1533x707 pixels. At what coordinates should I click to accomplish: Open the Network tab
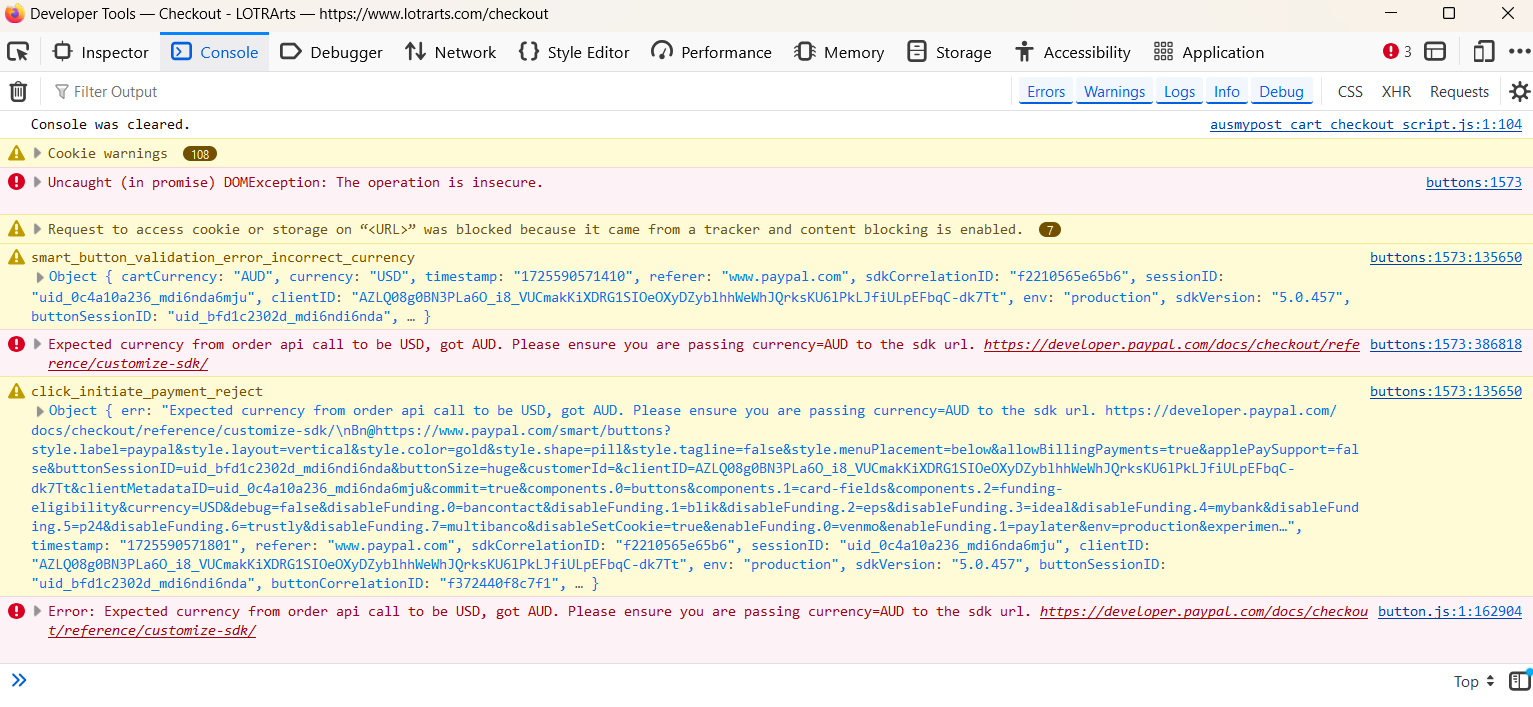coord(450,52)
